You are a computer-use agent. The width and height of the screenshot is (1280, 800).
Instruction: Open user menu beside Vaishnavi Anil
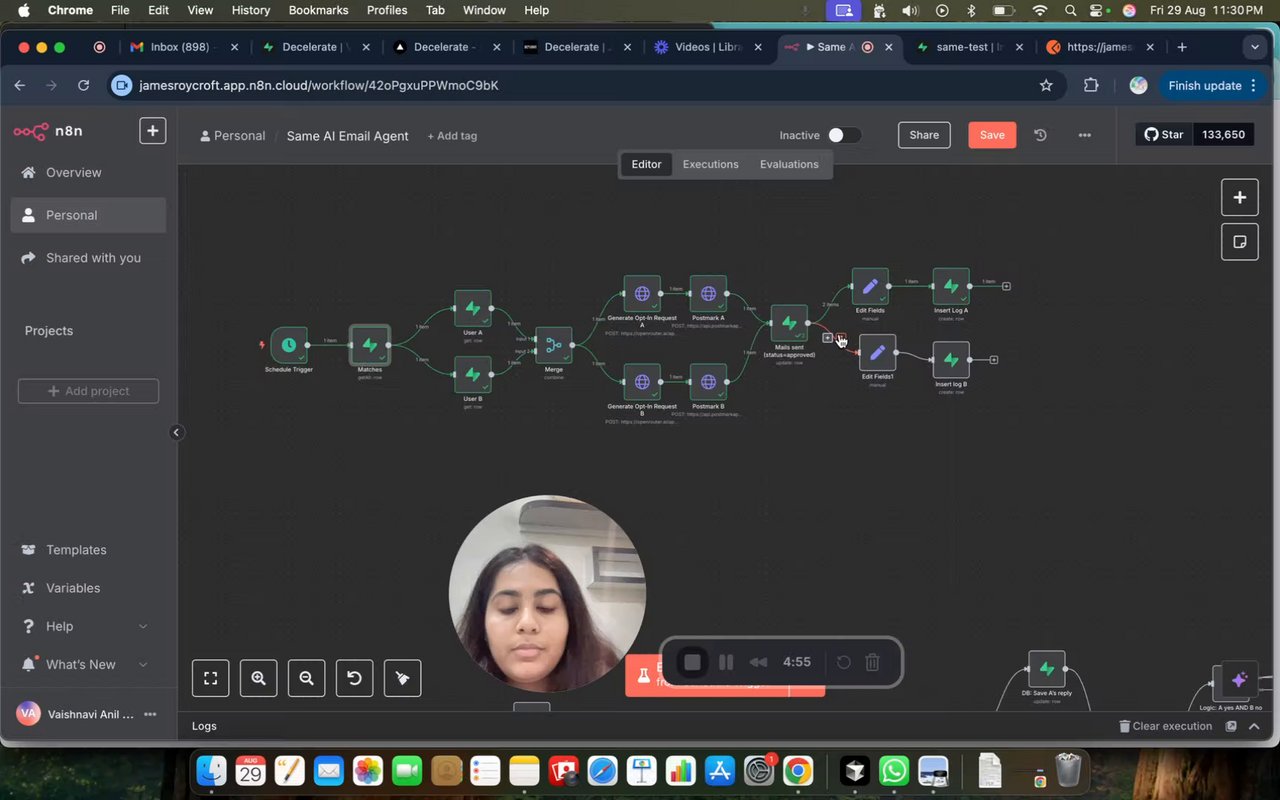point(150,714)
